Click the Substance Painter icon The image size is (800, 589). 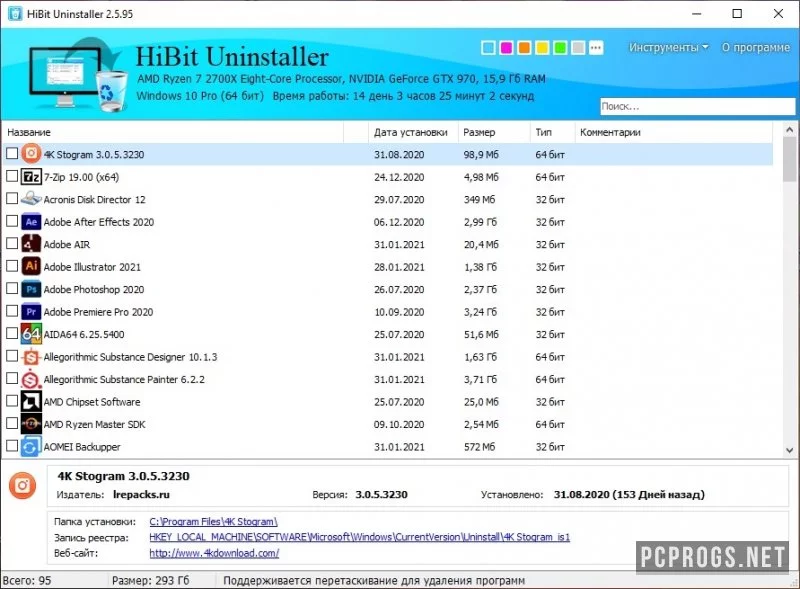click(x=31, y=379)
